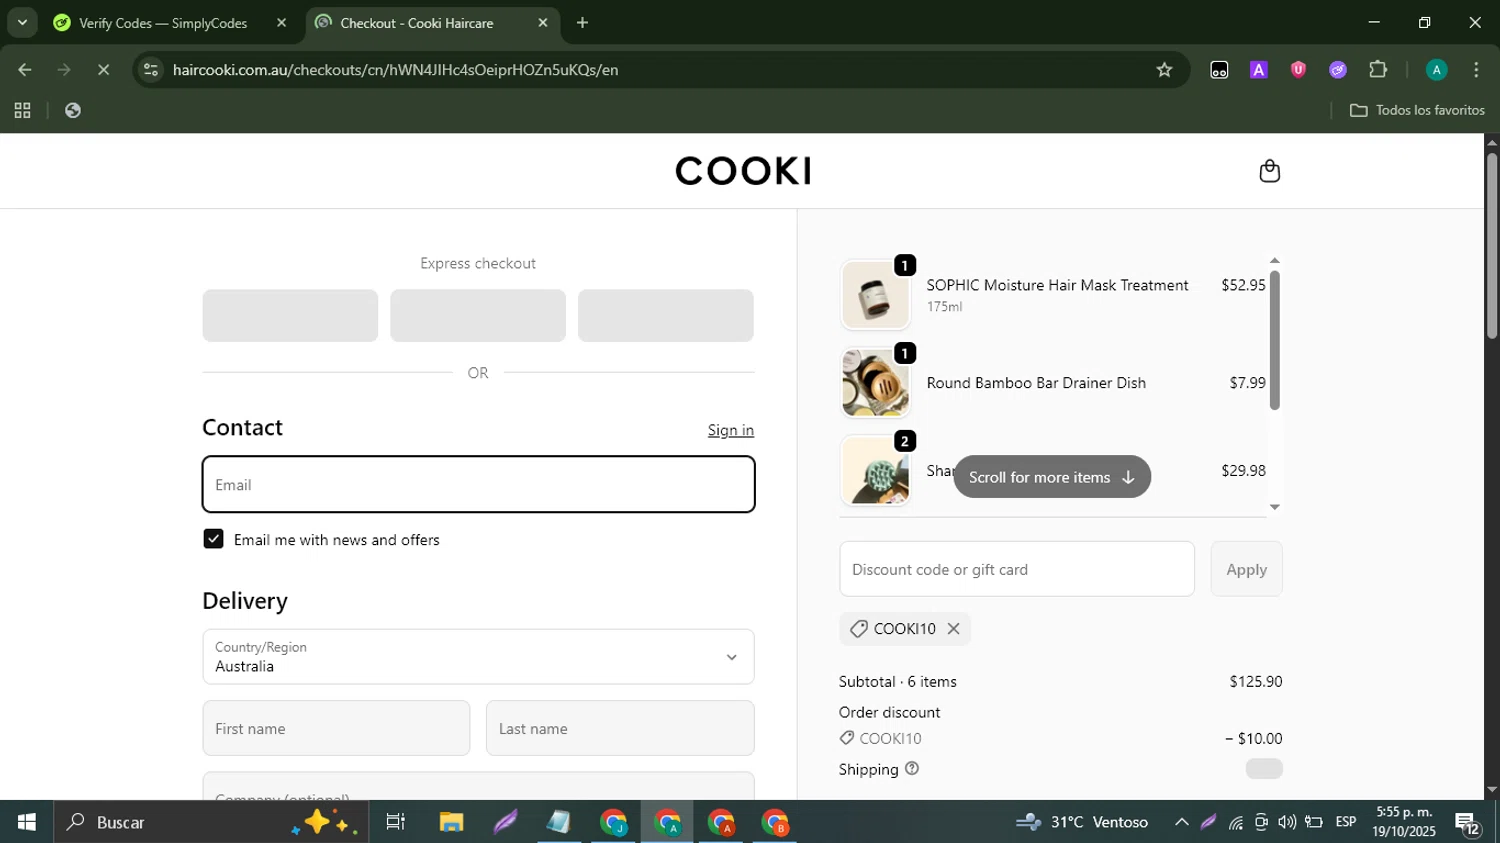Viewport: 1500px width, 843px height.
Task: Click the First name field
Action: tap(336, 728)
